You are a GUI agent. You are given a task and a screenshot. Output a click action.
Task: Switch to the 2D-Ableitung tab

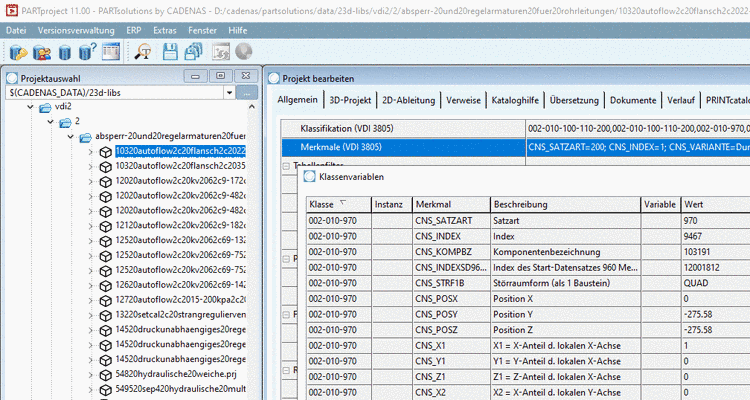click(408, 100)
